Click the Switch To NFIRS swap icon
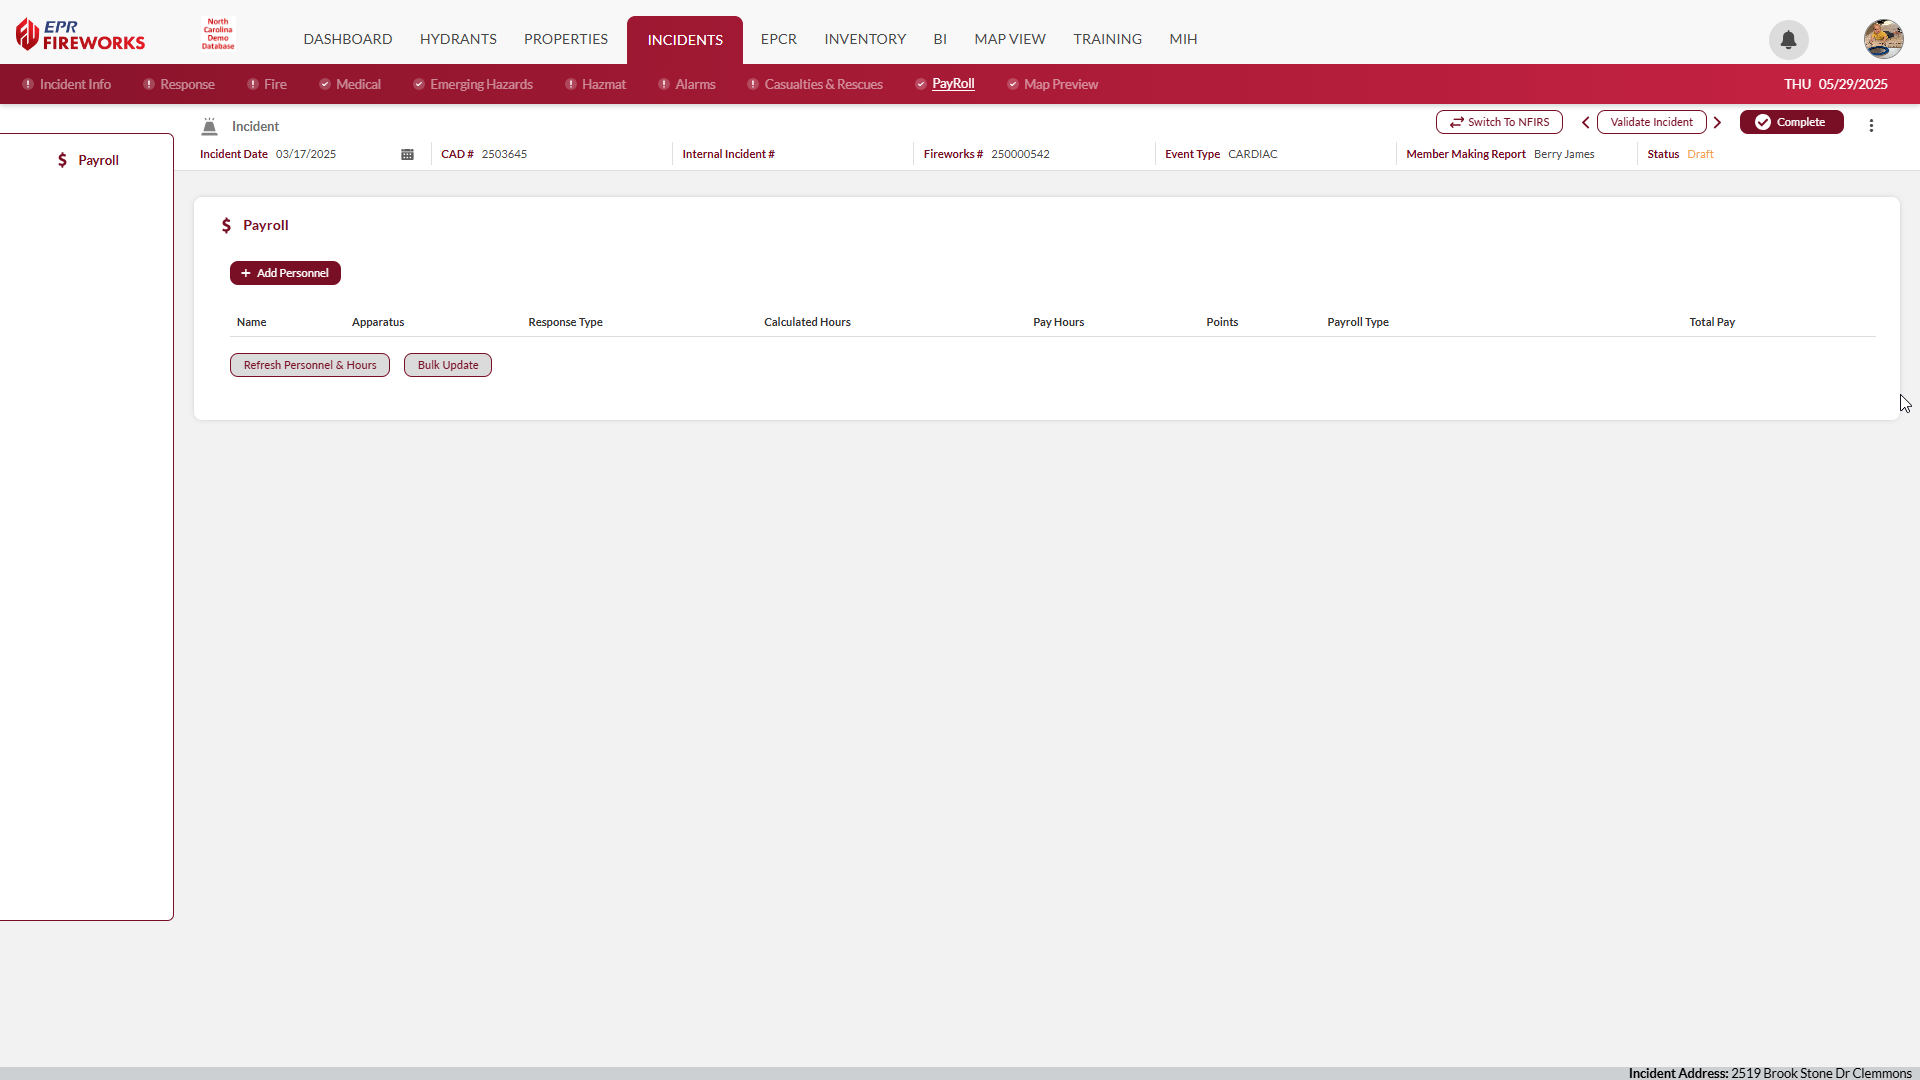 1459,122
